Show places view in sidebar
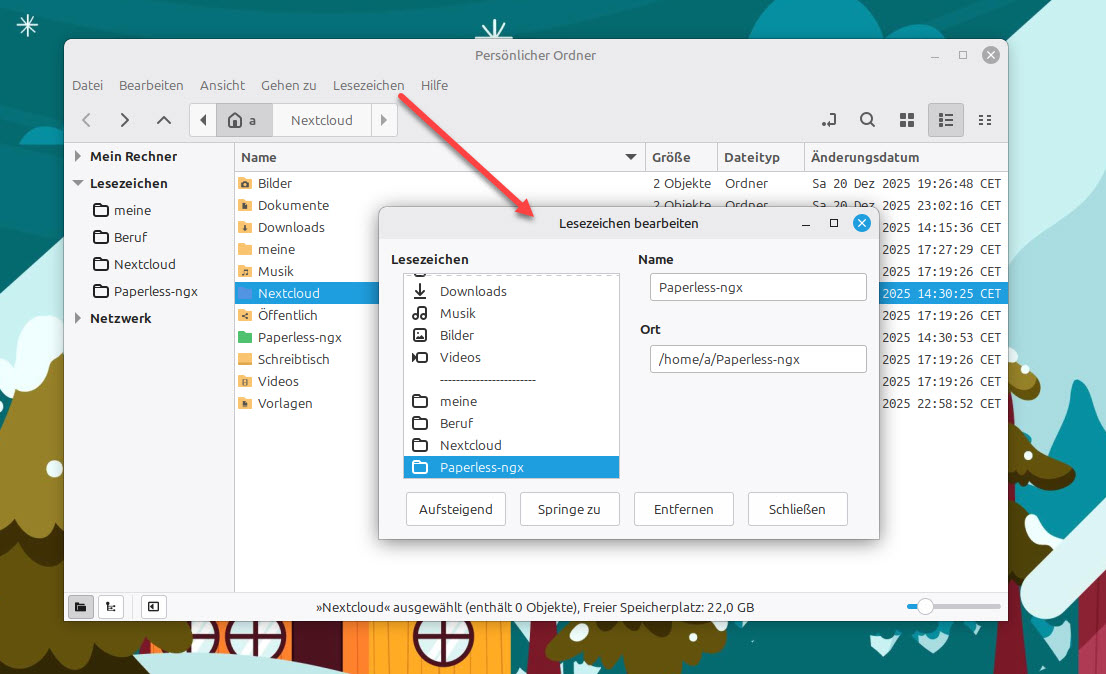This screenshot has width=1106, height=674. [x=81, y=606]
